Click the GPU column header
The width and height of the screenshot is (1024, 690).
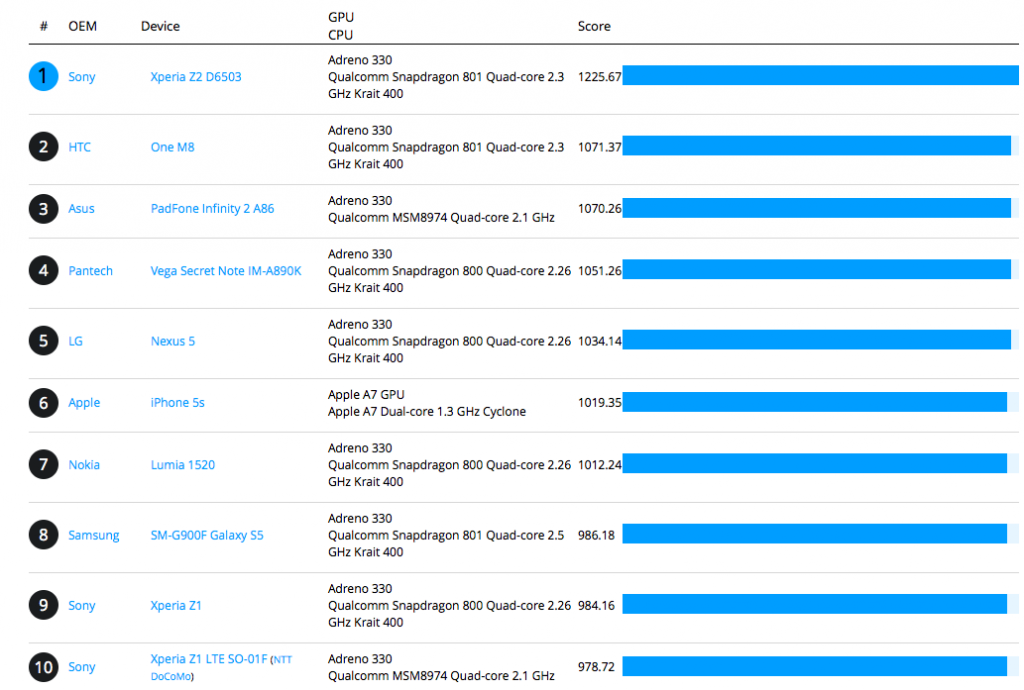341,17
